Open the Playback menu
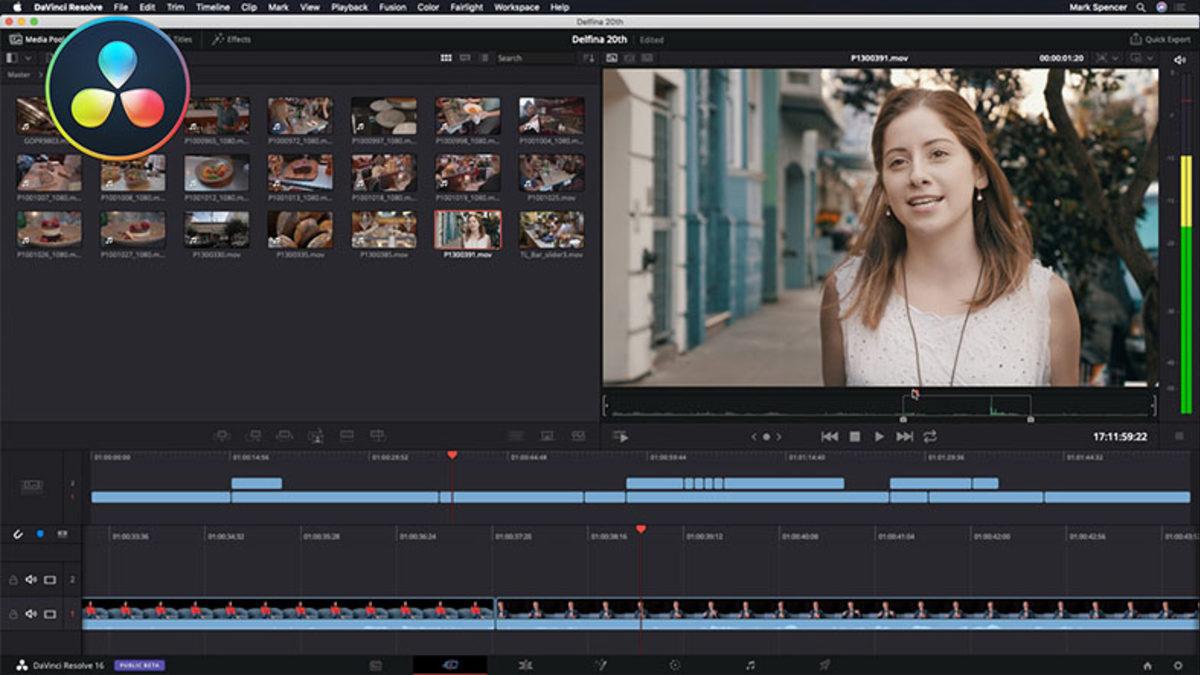Viewport: 1200px width, 675px height. click(x=349, y=7)
